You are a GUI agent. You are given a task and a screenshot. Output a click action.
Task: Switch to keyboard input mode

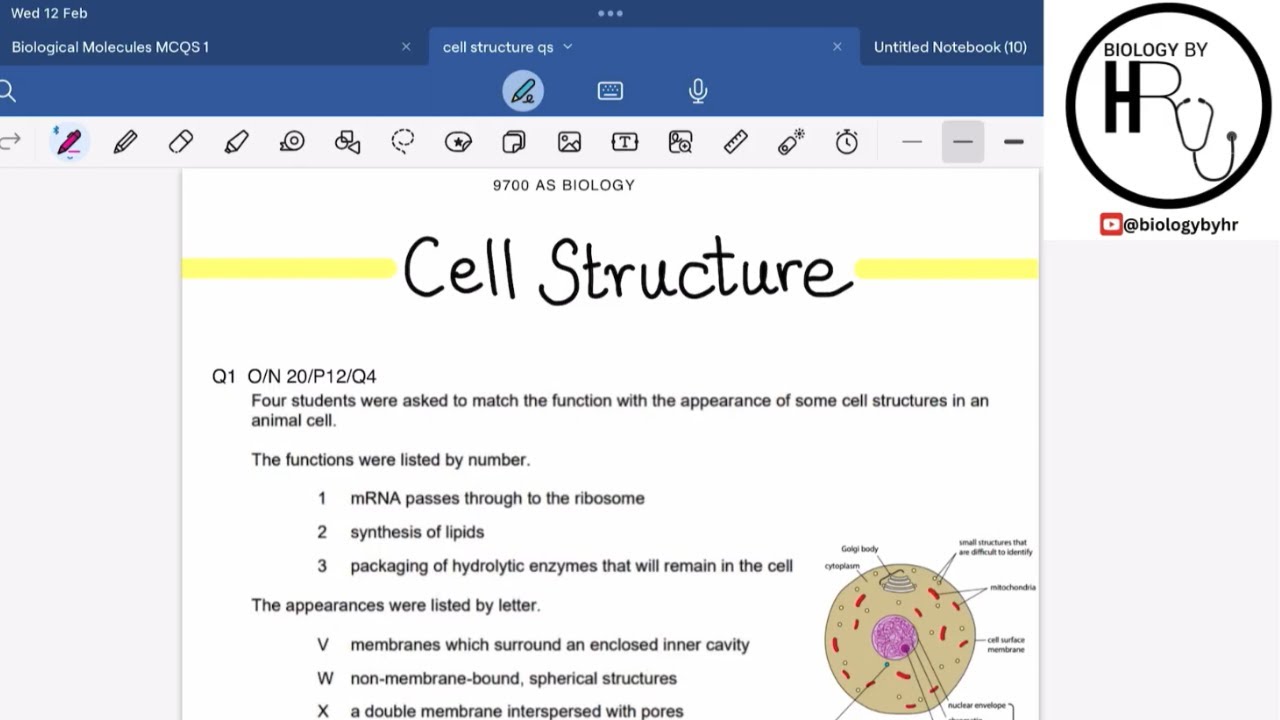pos(610,91)
